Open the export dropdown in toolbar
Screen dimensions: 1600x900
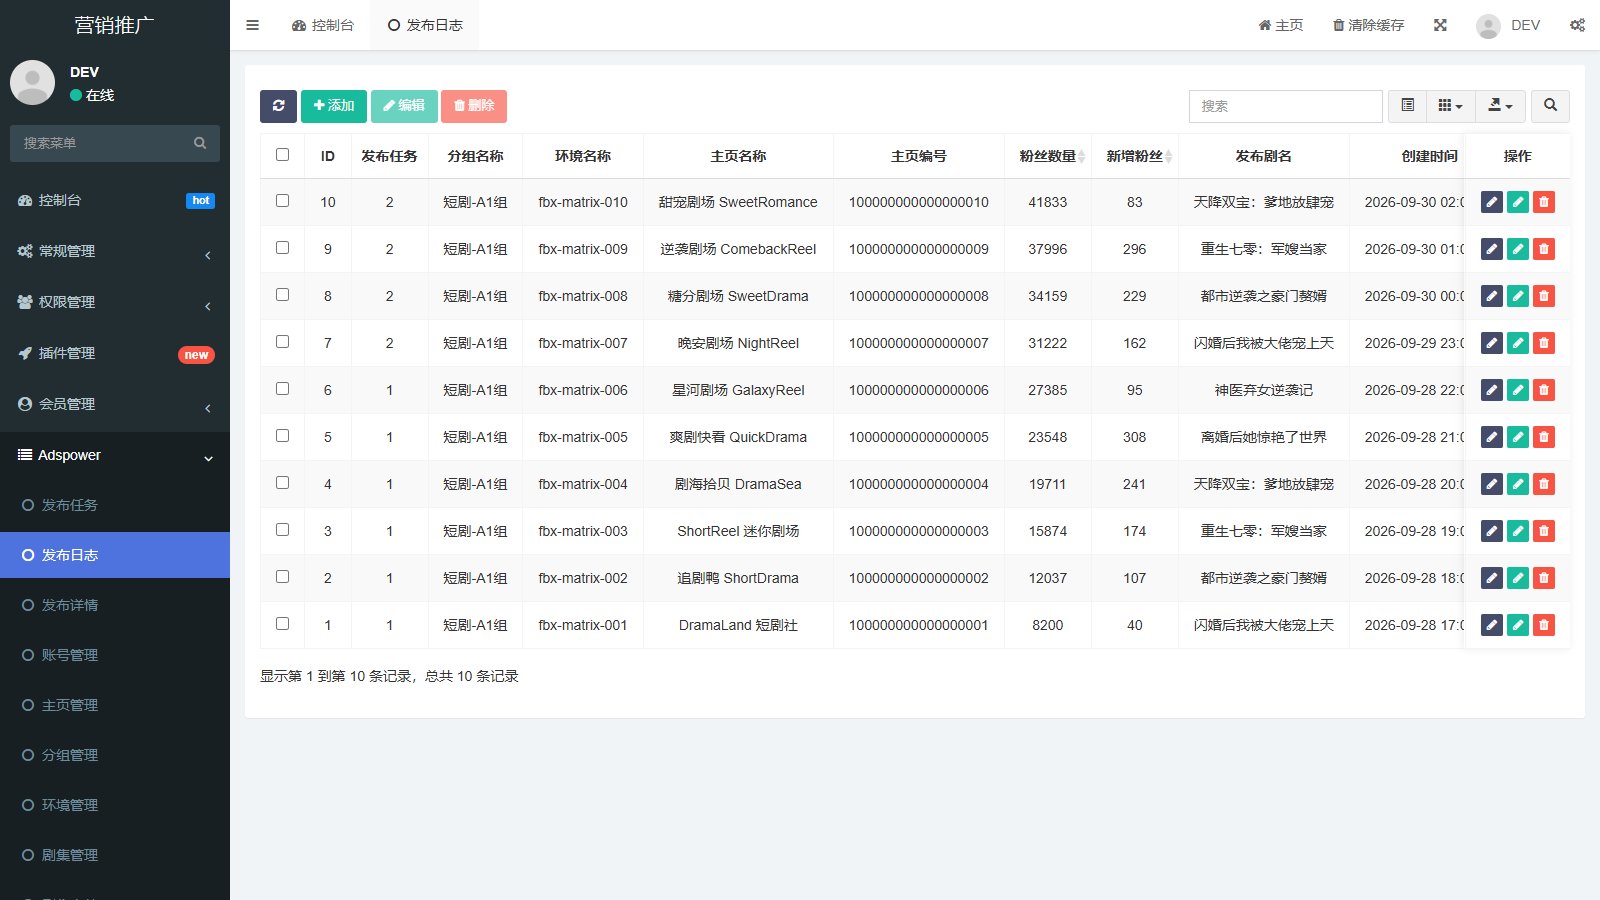1500,106
